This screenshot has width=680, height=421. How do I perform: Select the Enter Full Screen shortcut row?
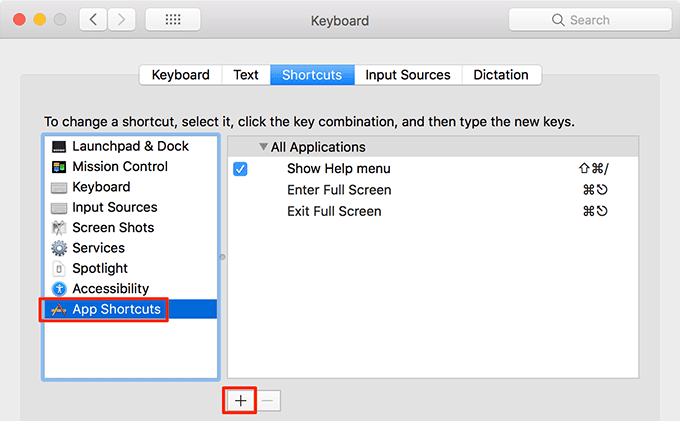pos(339,190)
